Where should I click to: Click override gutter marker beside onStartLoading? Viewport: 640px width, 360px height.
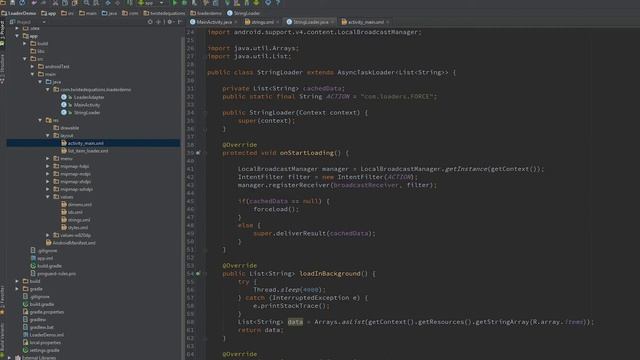point(198,153)
